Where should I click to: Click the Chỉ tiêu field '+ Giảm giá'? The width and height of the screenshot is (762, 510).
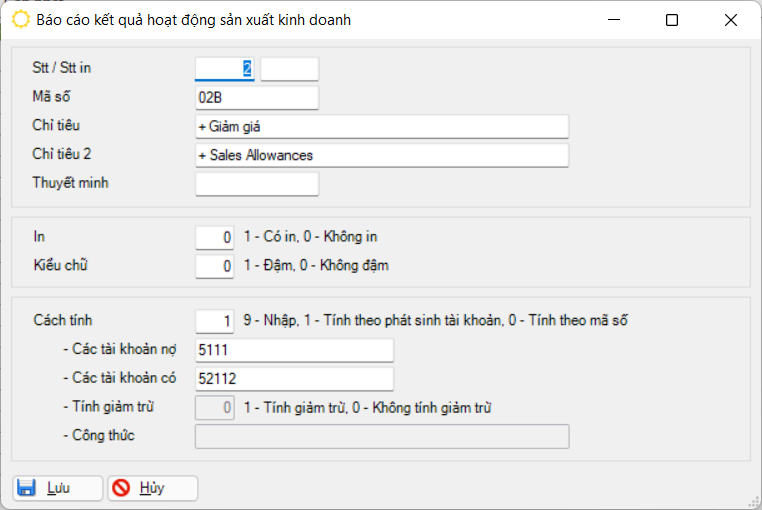[x=381, y=126]
